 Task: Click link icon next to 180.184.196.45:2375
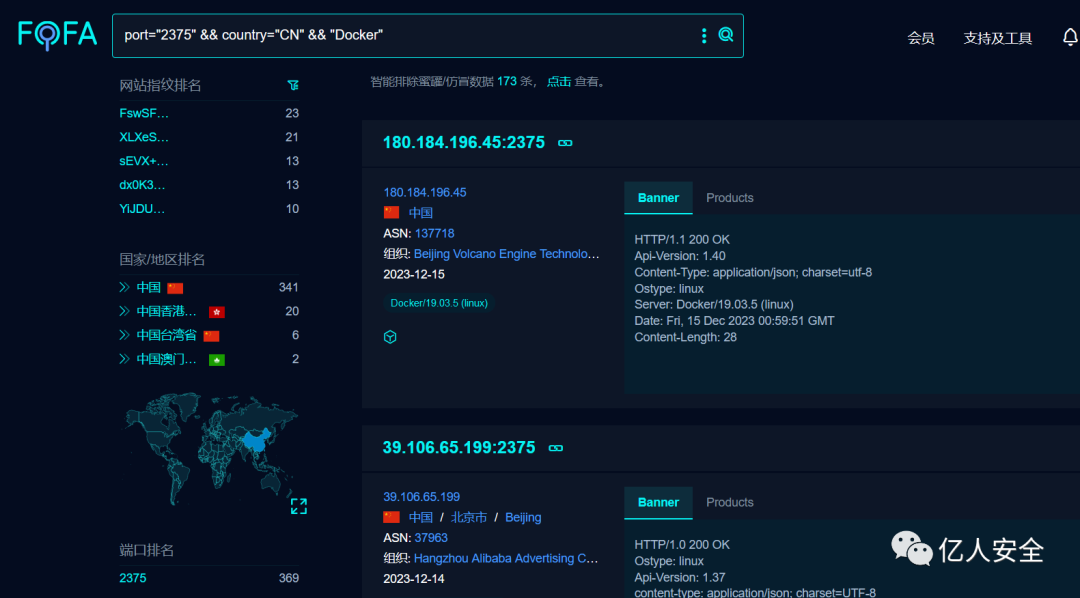[565, 143]
